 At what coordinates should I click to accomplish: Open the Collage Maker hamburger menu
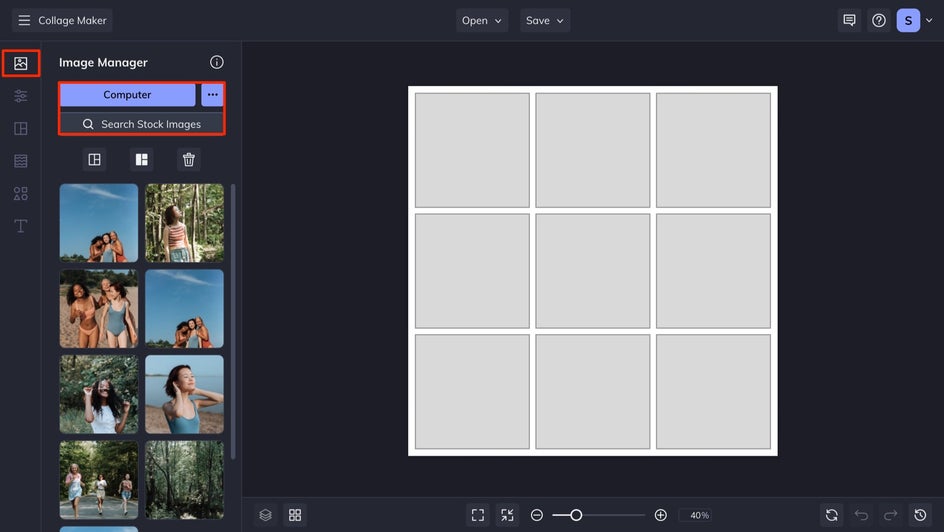pyautogui.click(x=24, y=20)
